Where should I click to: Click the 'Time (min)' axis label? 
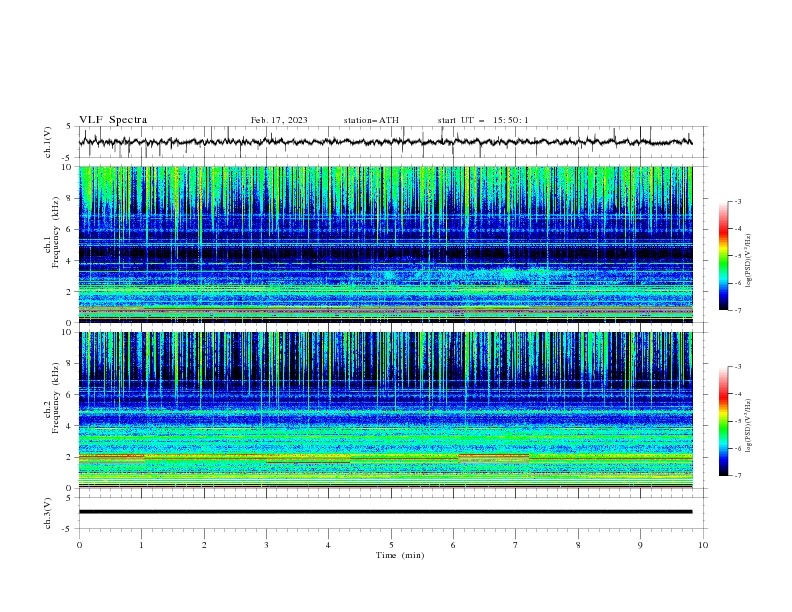[400, 555]
